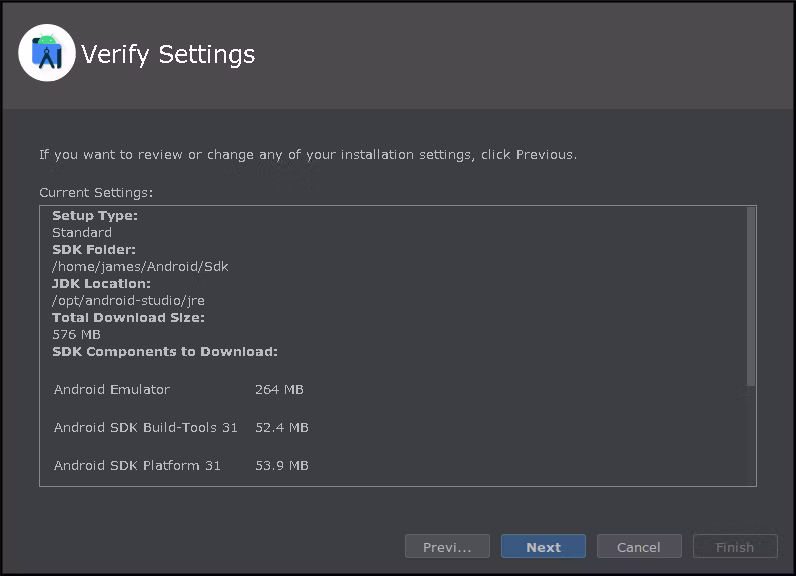Click the Android Studio logo icon
The width and height of the screenshot is (796, 576).
click(x=47, y=53)
